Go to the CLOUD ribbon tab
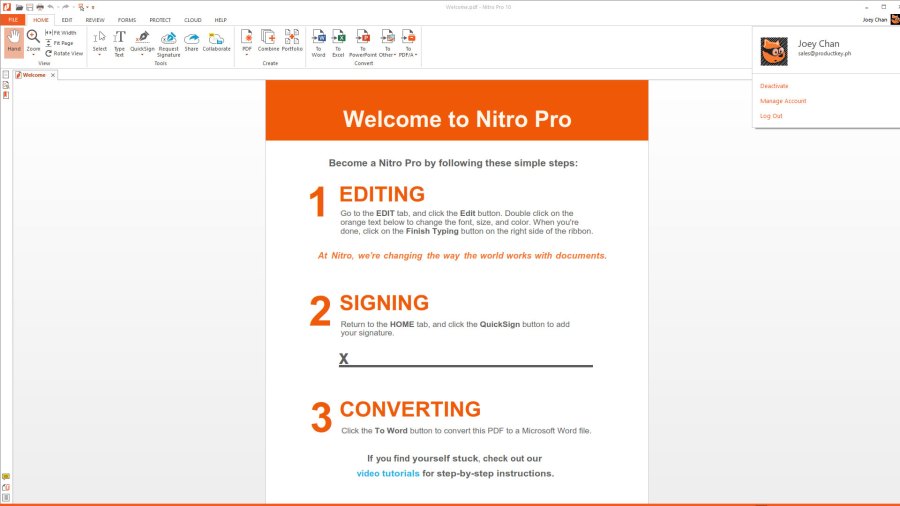 [x=193, y=20]
